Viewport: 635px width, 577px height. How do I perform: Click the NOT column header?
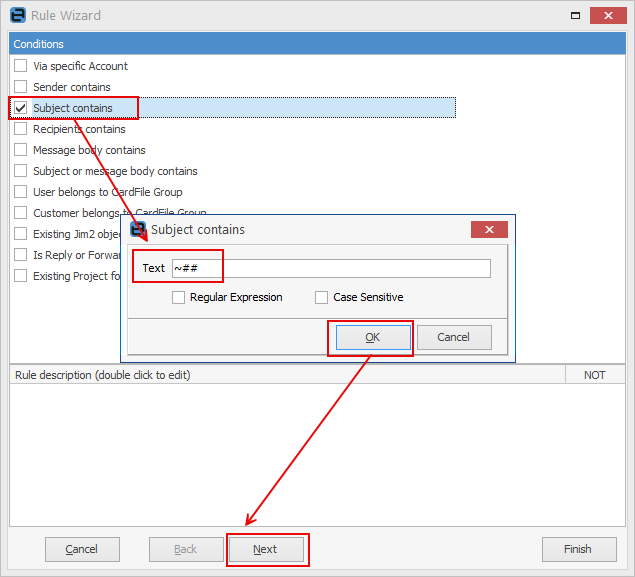[x=595, y=375]
